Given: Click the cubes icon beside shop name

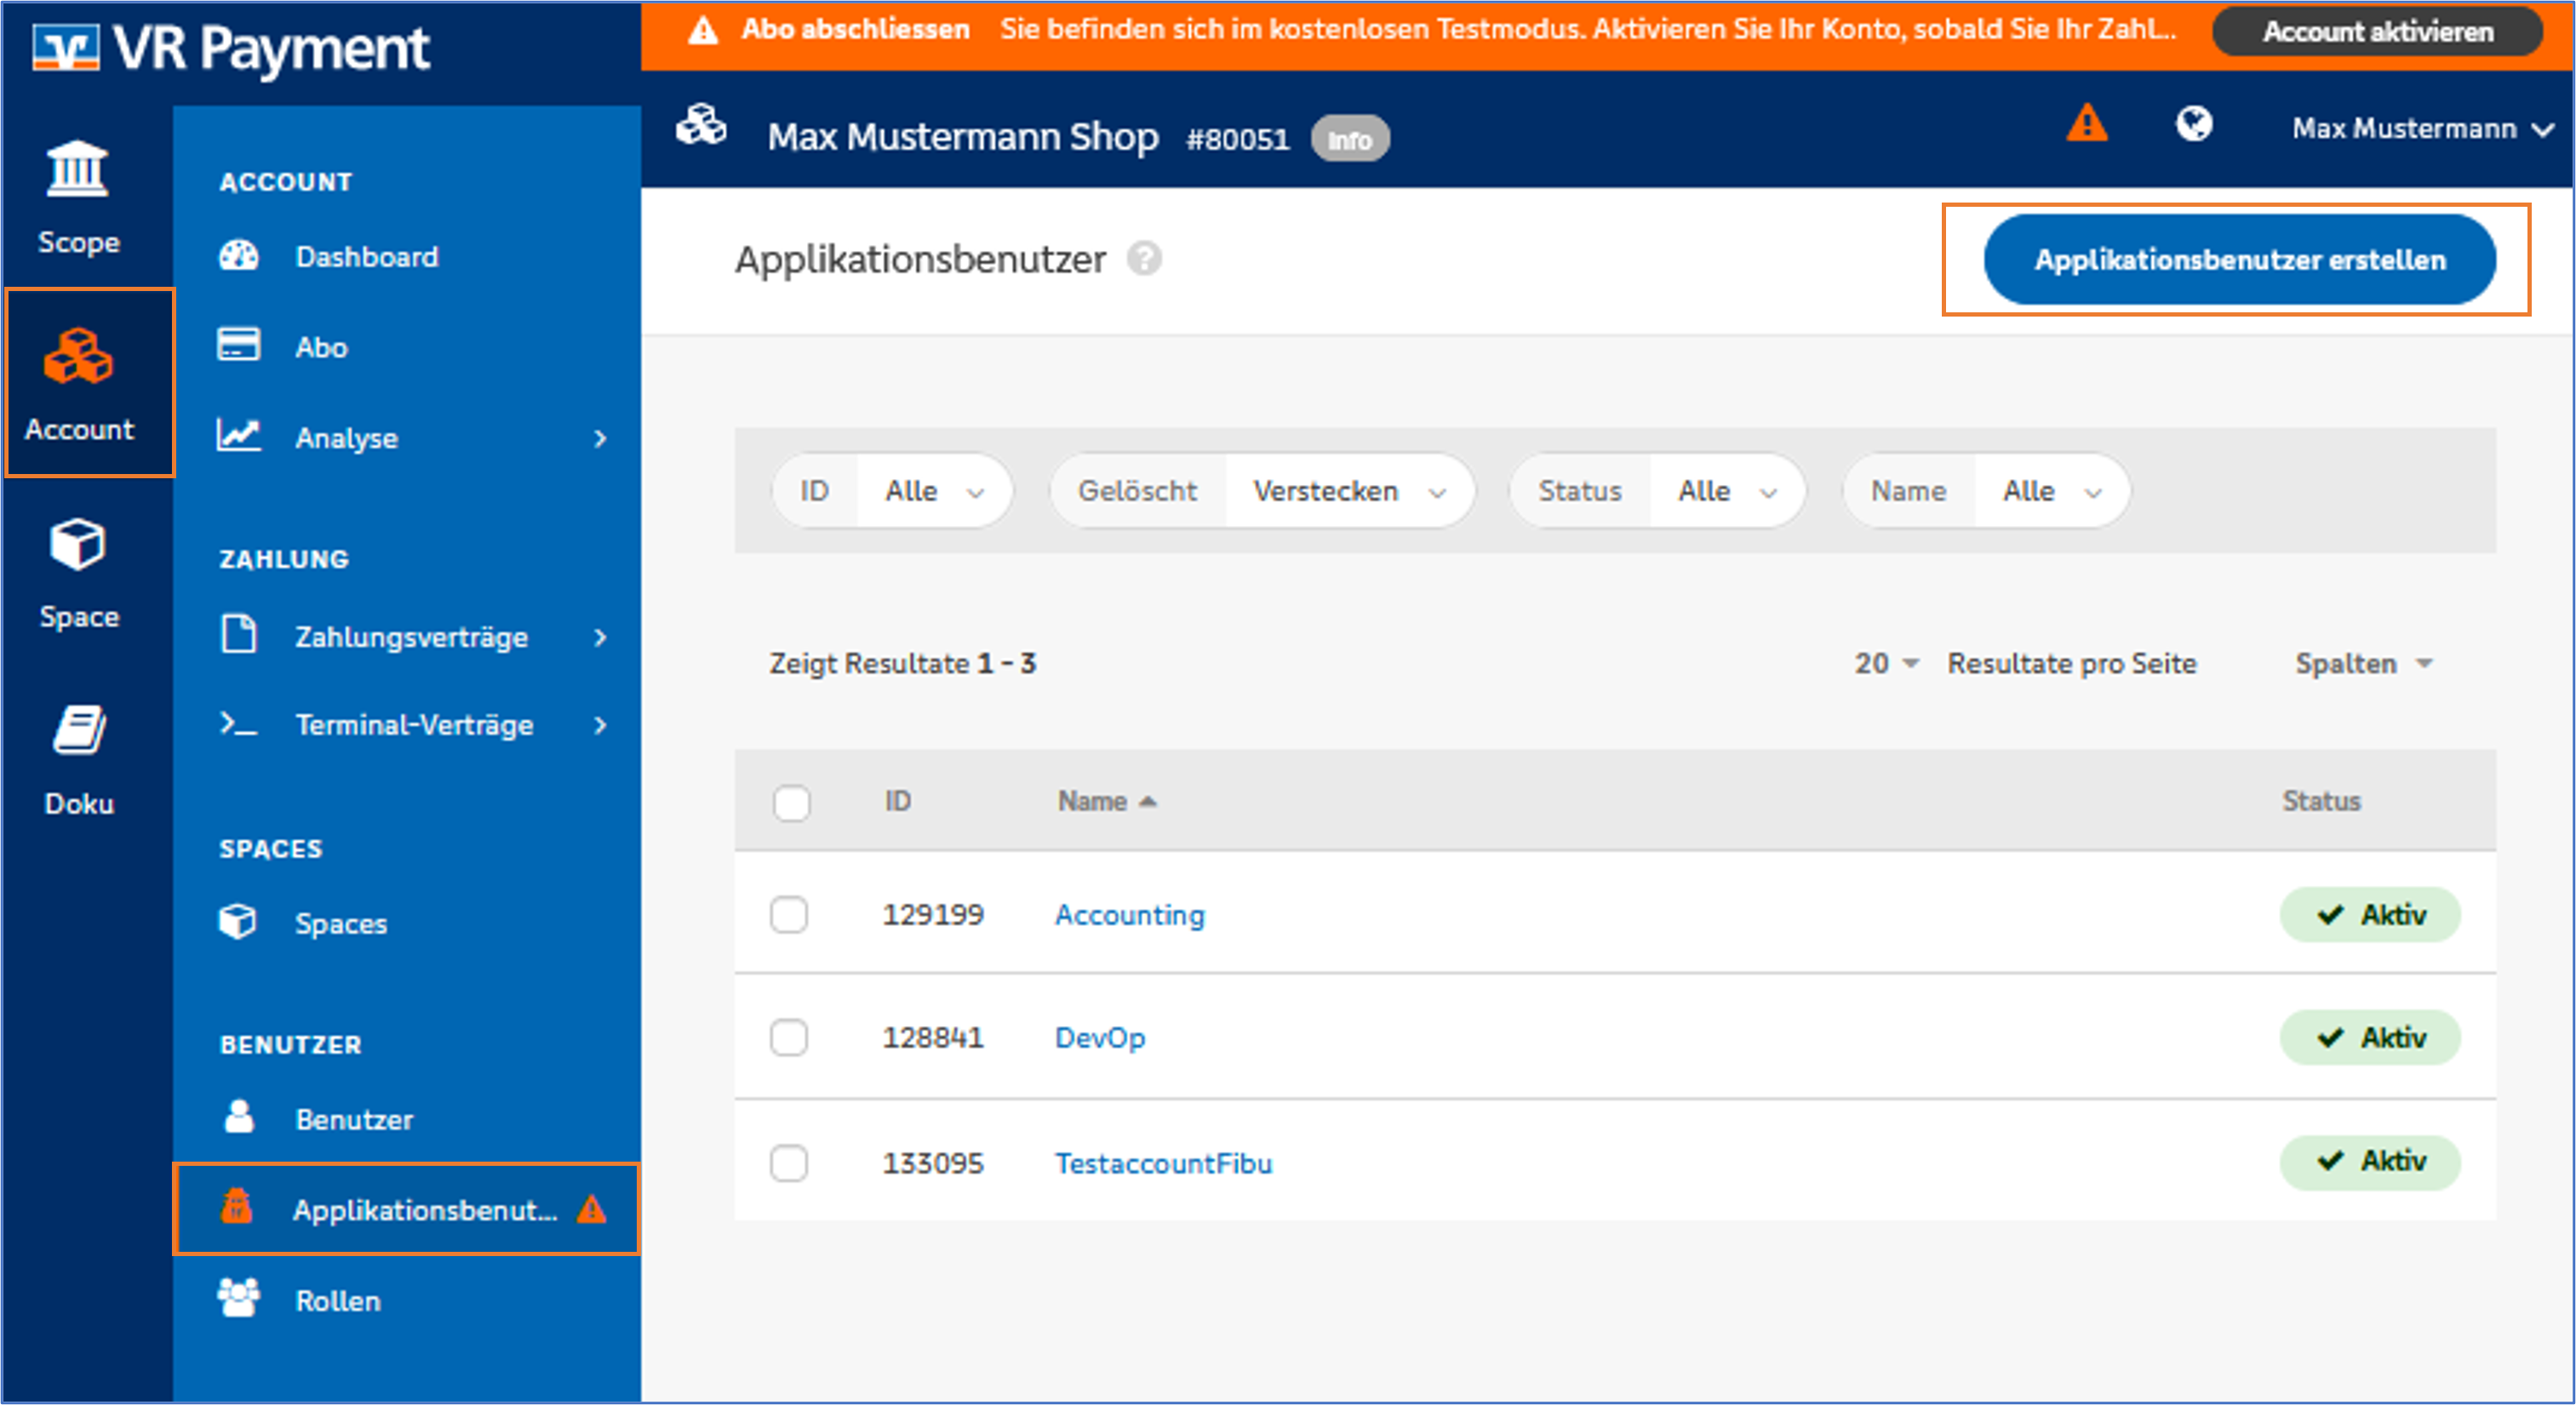Looking at the screenshot, I should point(701,126).
